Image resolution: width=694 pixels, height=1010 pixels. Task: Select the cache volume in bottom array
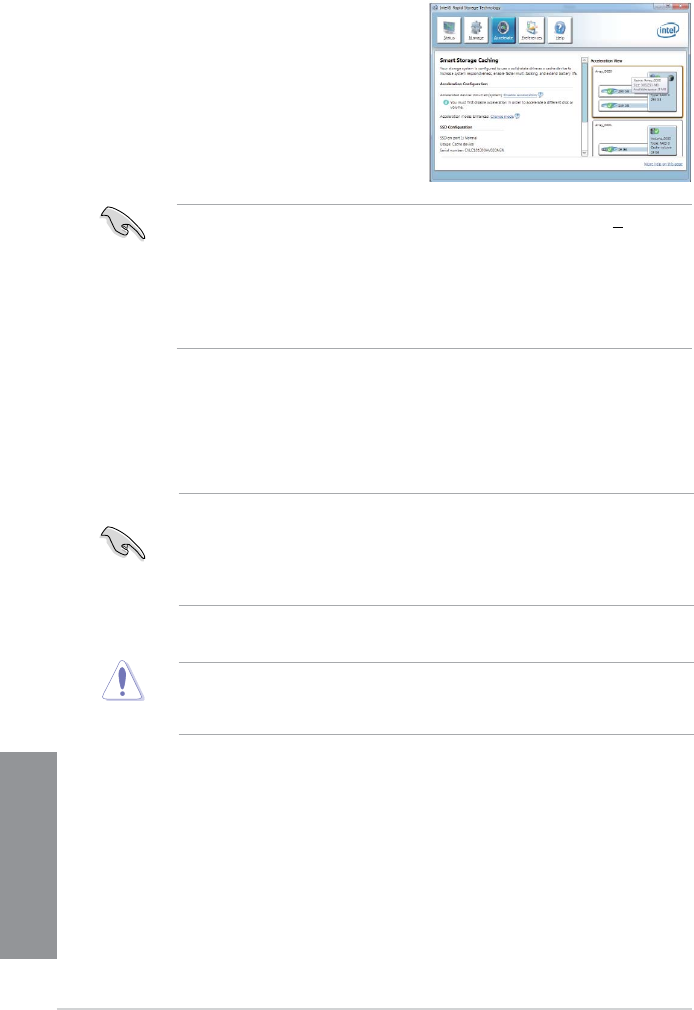(662, 140)
